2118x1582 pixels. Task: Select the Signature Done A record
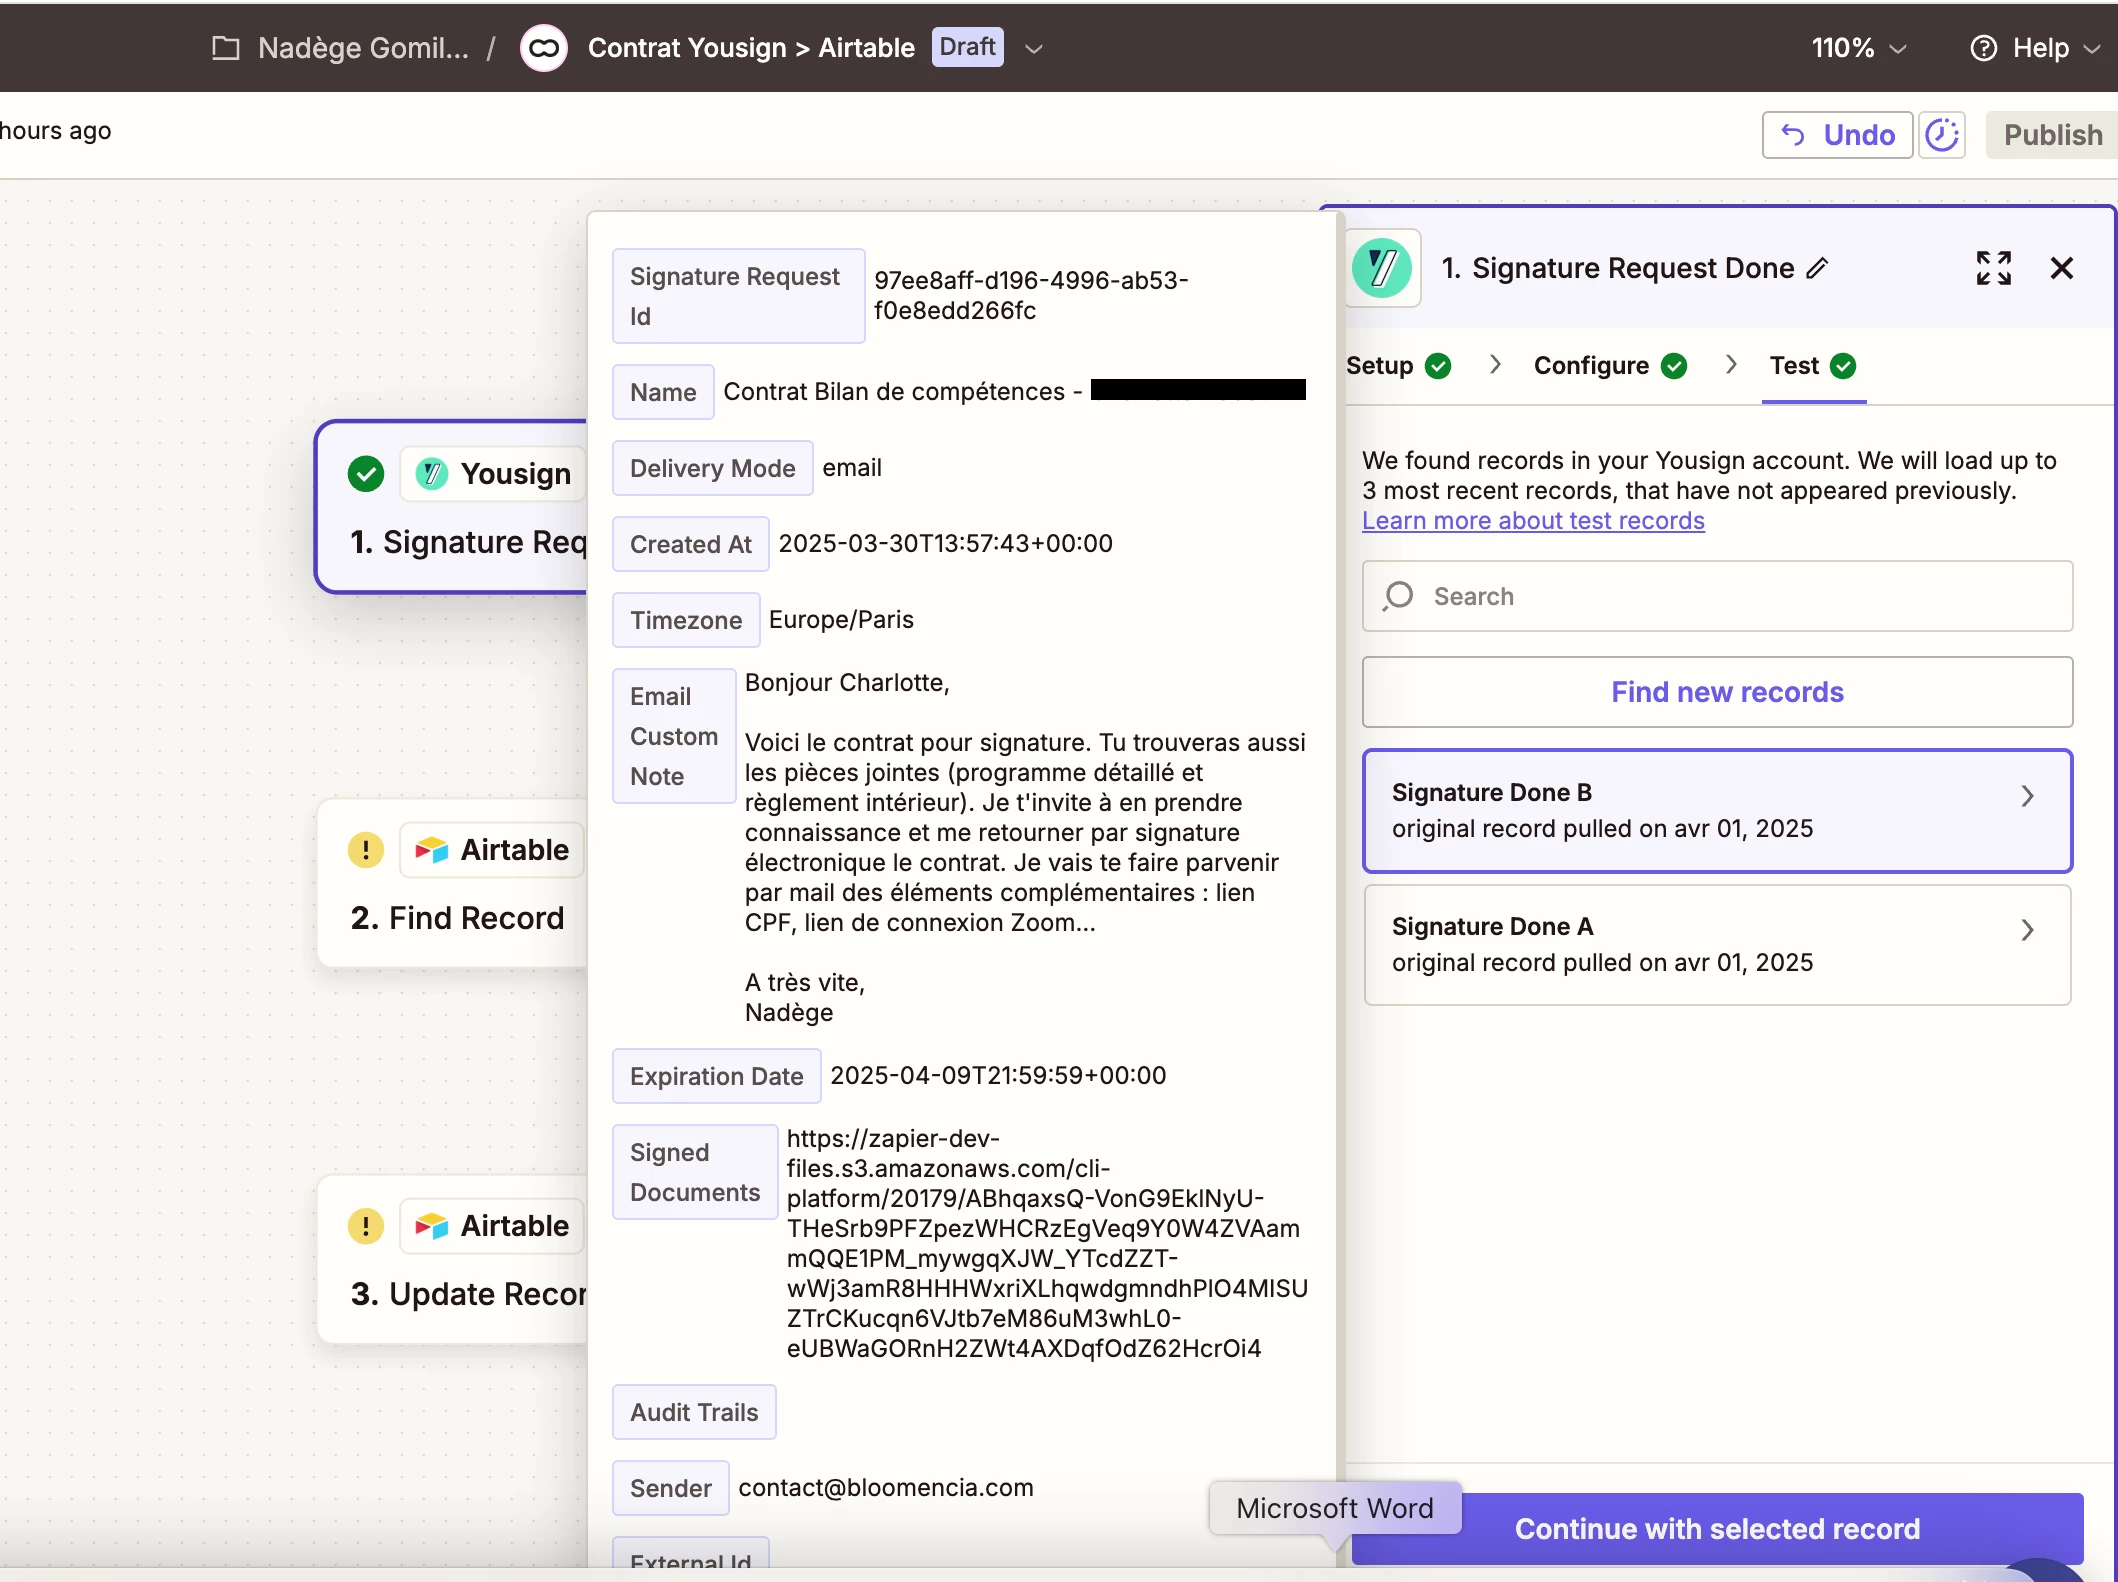point(1717,945)
